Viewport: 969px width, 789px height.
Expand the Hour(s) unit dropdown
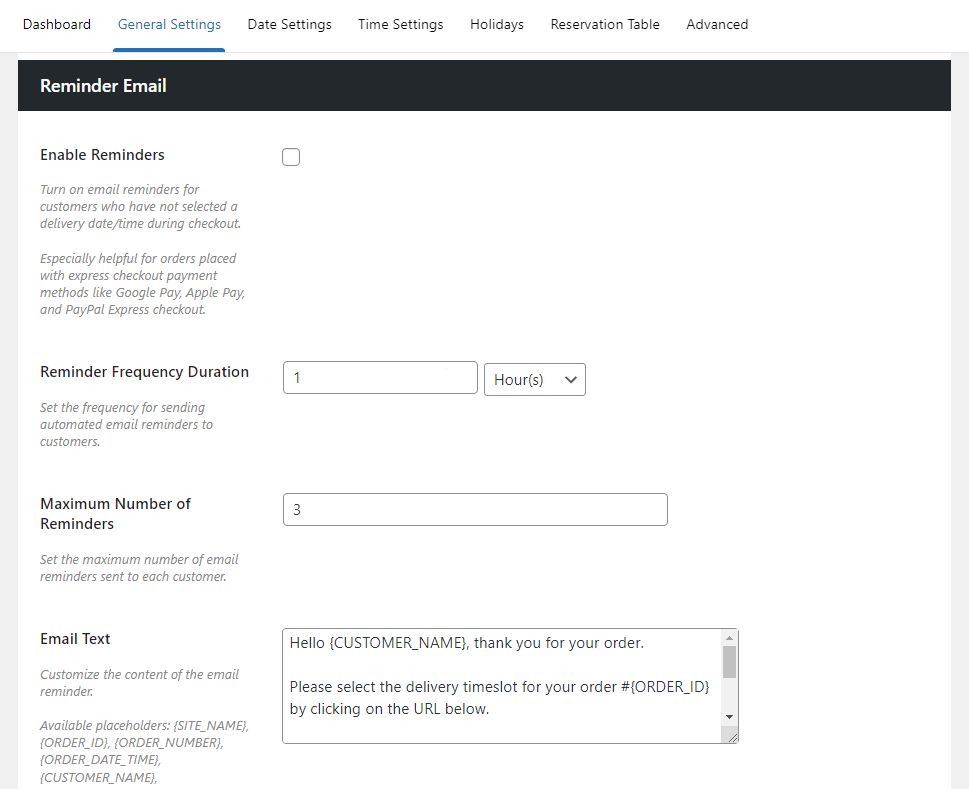coord(534,379)
